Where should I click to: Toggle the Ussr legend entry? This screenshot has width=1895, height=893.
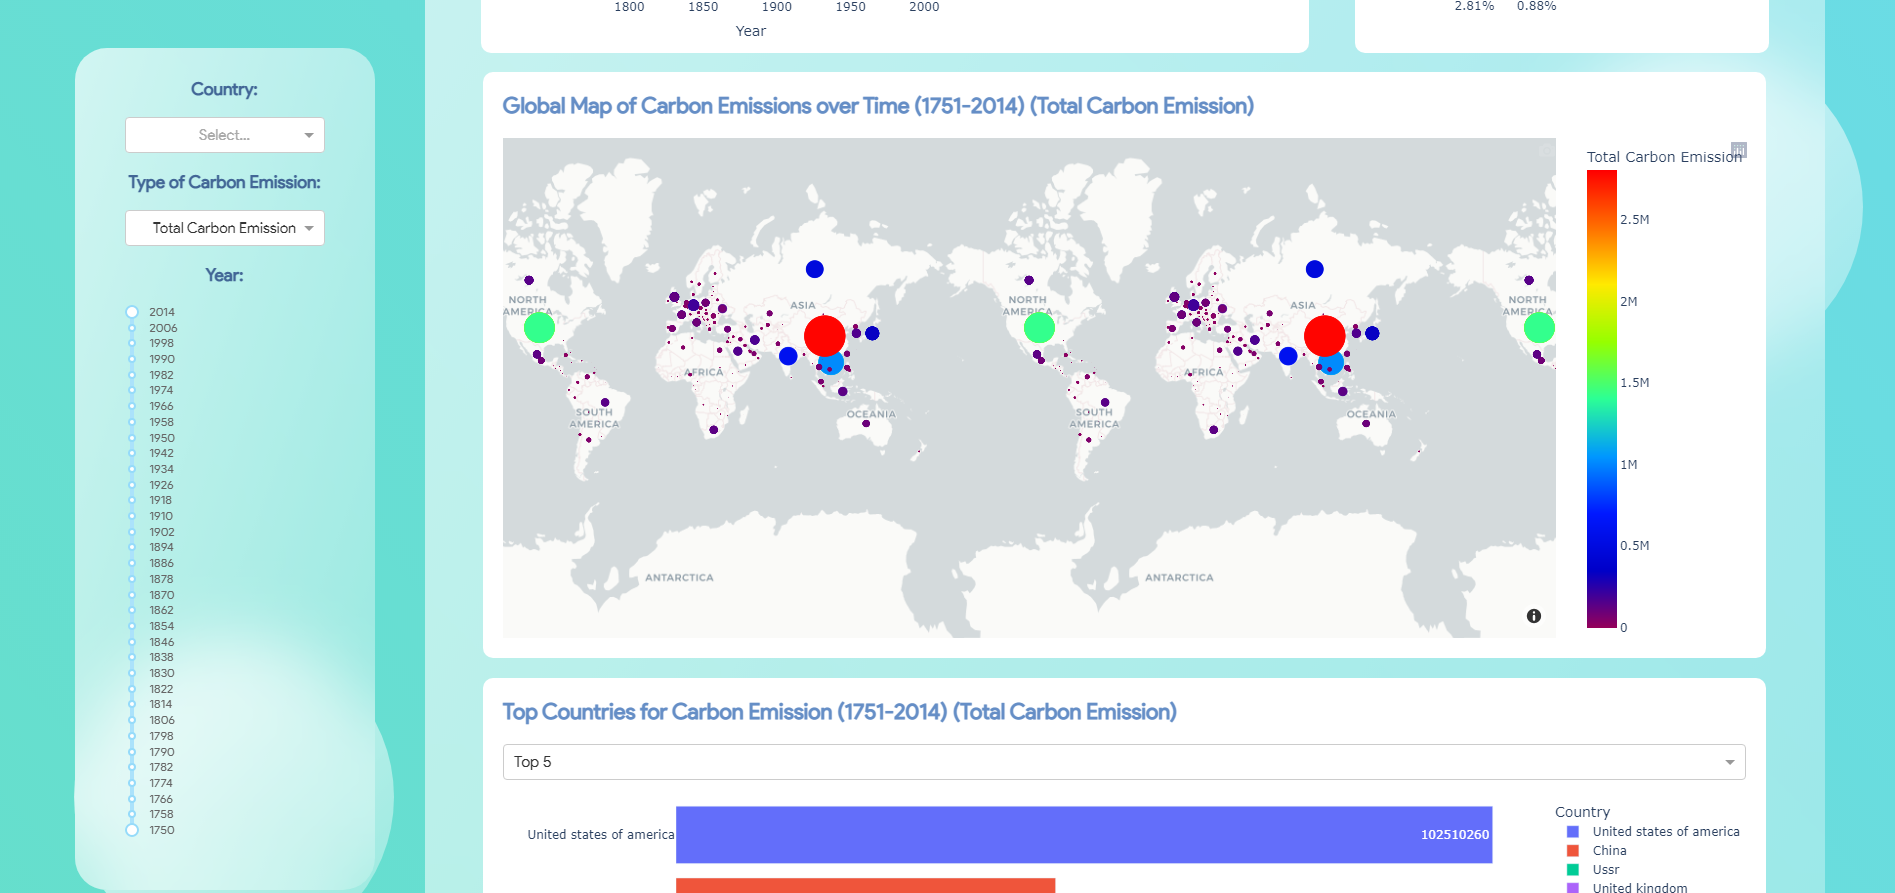[1605, 870]
